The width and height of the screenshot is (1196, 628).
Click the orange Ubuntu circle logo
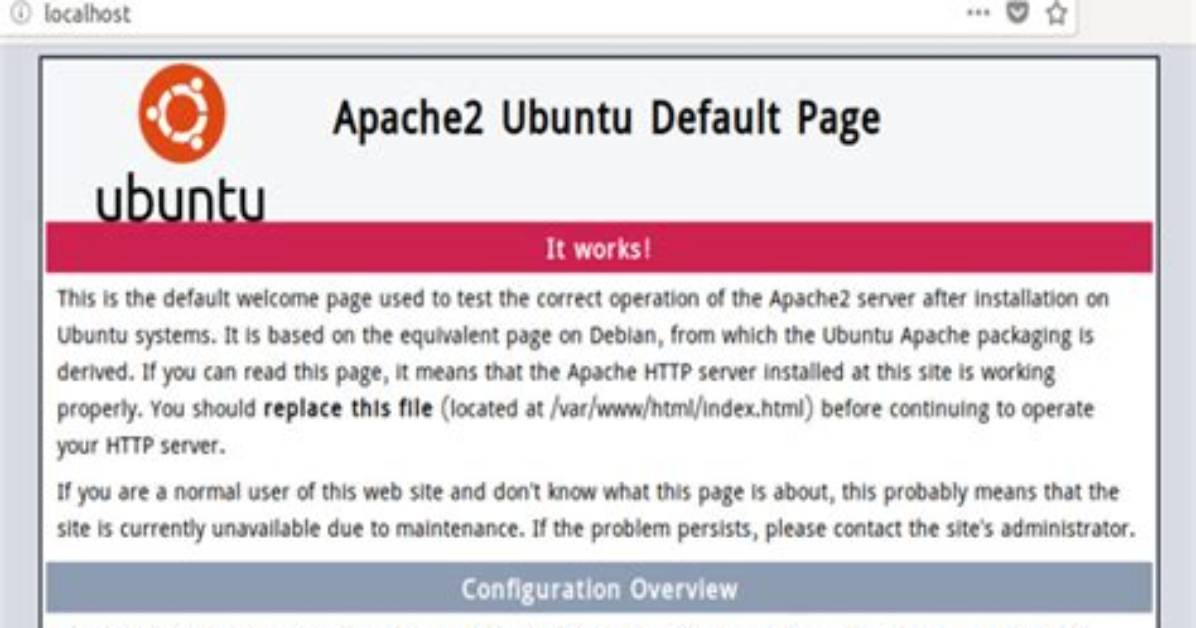point(182,114)
